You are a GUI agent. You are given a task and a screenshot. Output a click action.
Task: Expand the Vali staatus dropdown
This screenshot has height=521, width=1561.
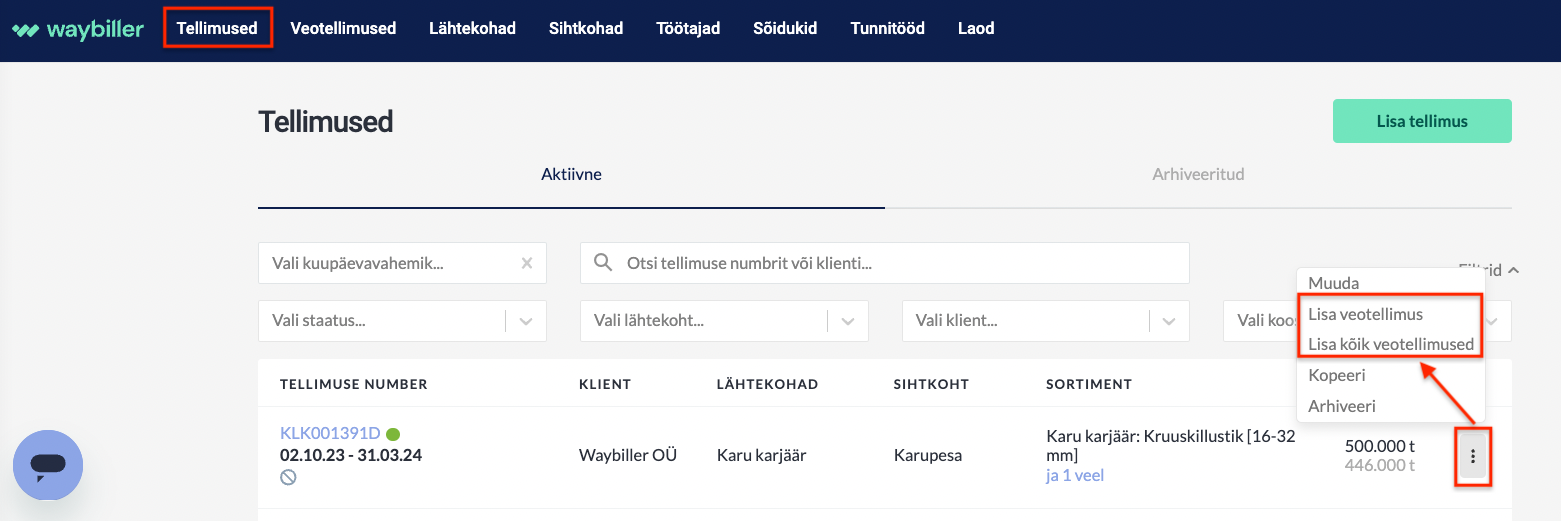pyautogui.click(x=526, y=321)
